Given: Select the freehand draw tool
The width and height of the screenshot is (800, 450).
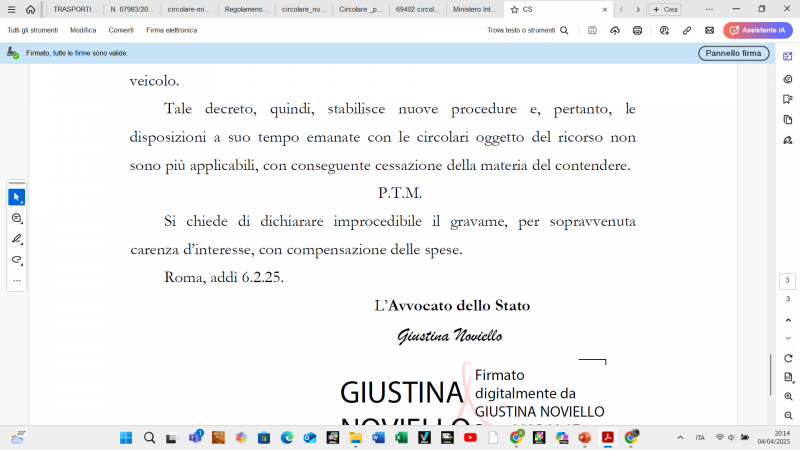Looking at the screenshot, I should click(17, 260).
